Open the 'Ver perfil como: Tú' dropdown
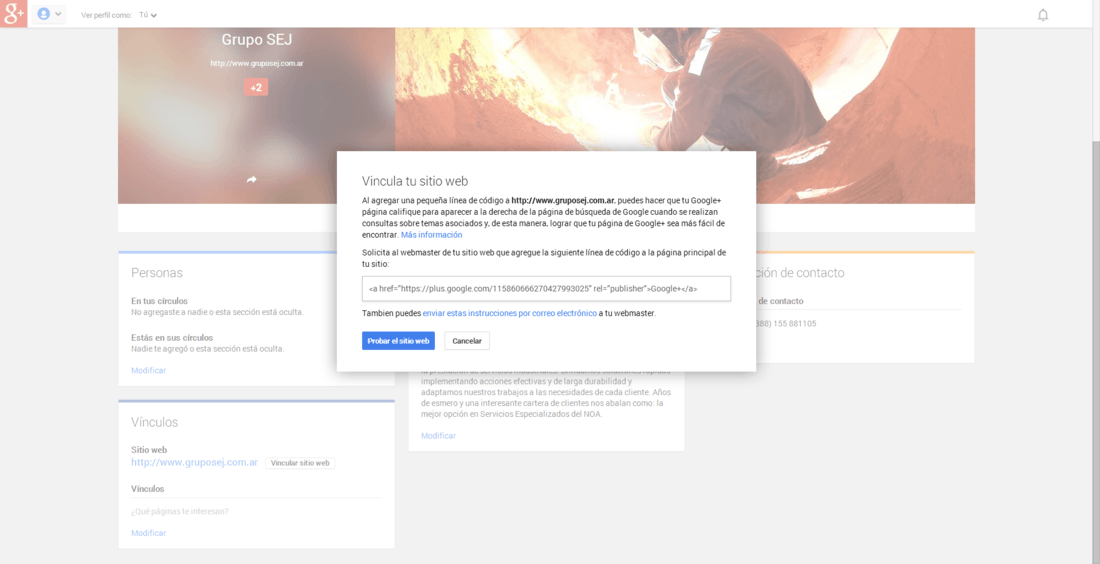Screen dimensions: 1100x564 (147, 15)
